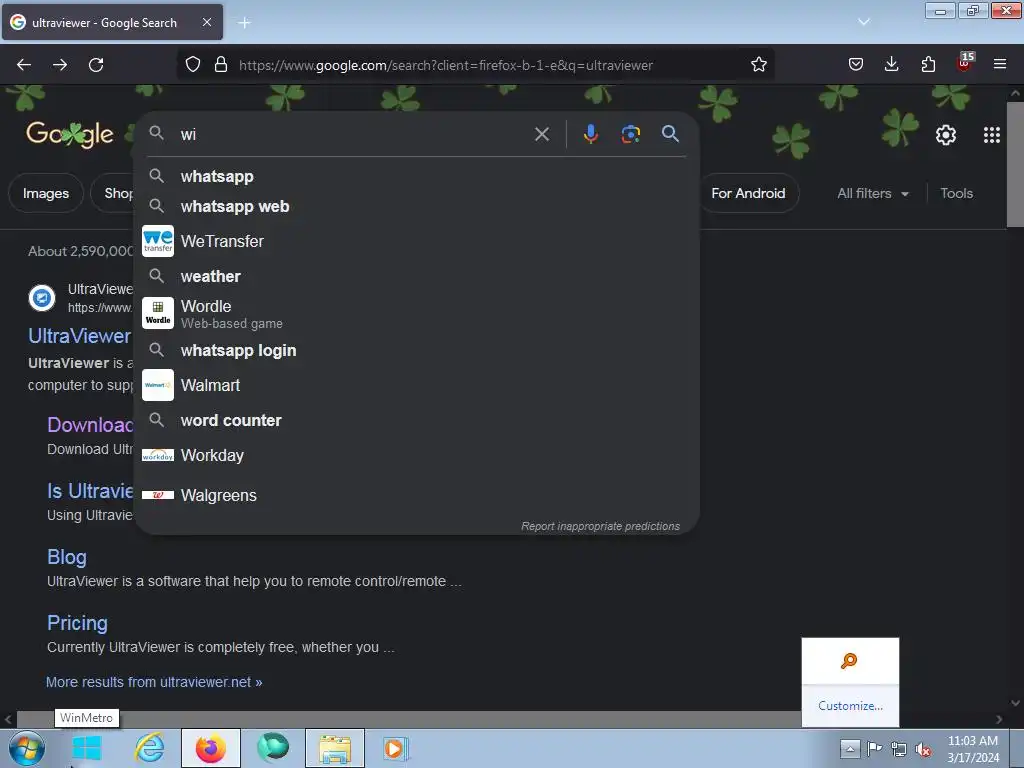Open Google quick settings gear

(x=946, y=135)
